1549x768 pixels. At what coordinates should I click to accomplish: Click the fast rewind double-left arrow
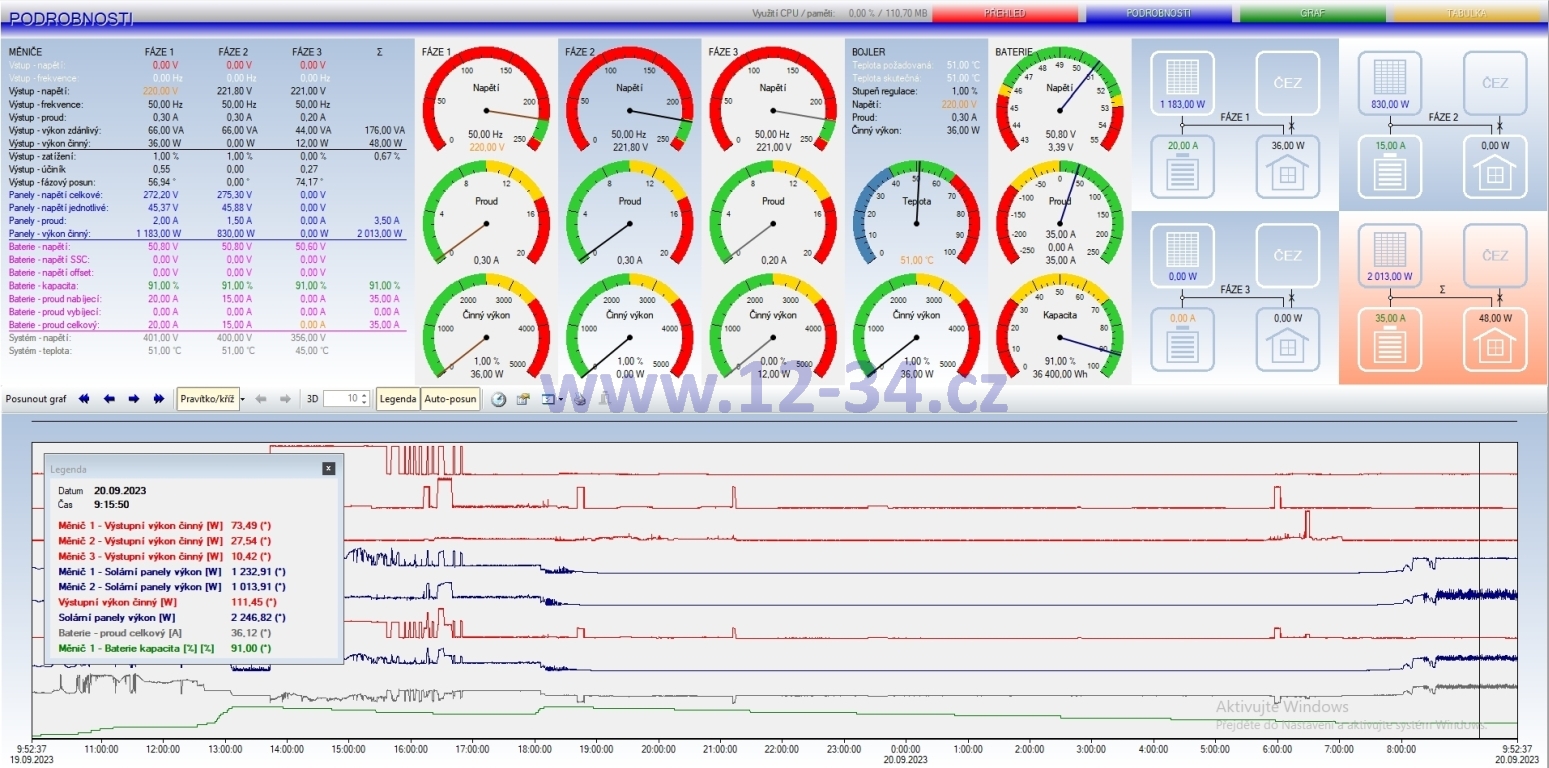tap(84, 399)
